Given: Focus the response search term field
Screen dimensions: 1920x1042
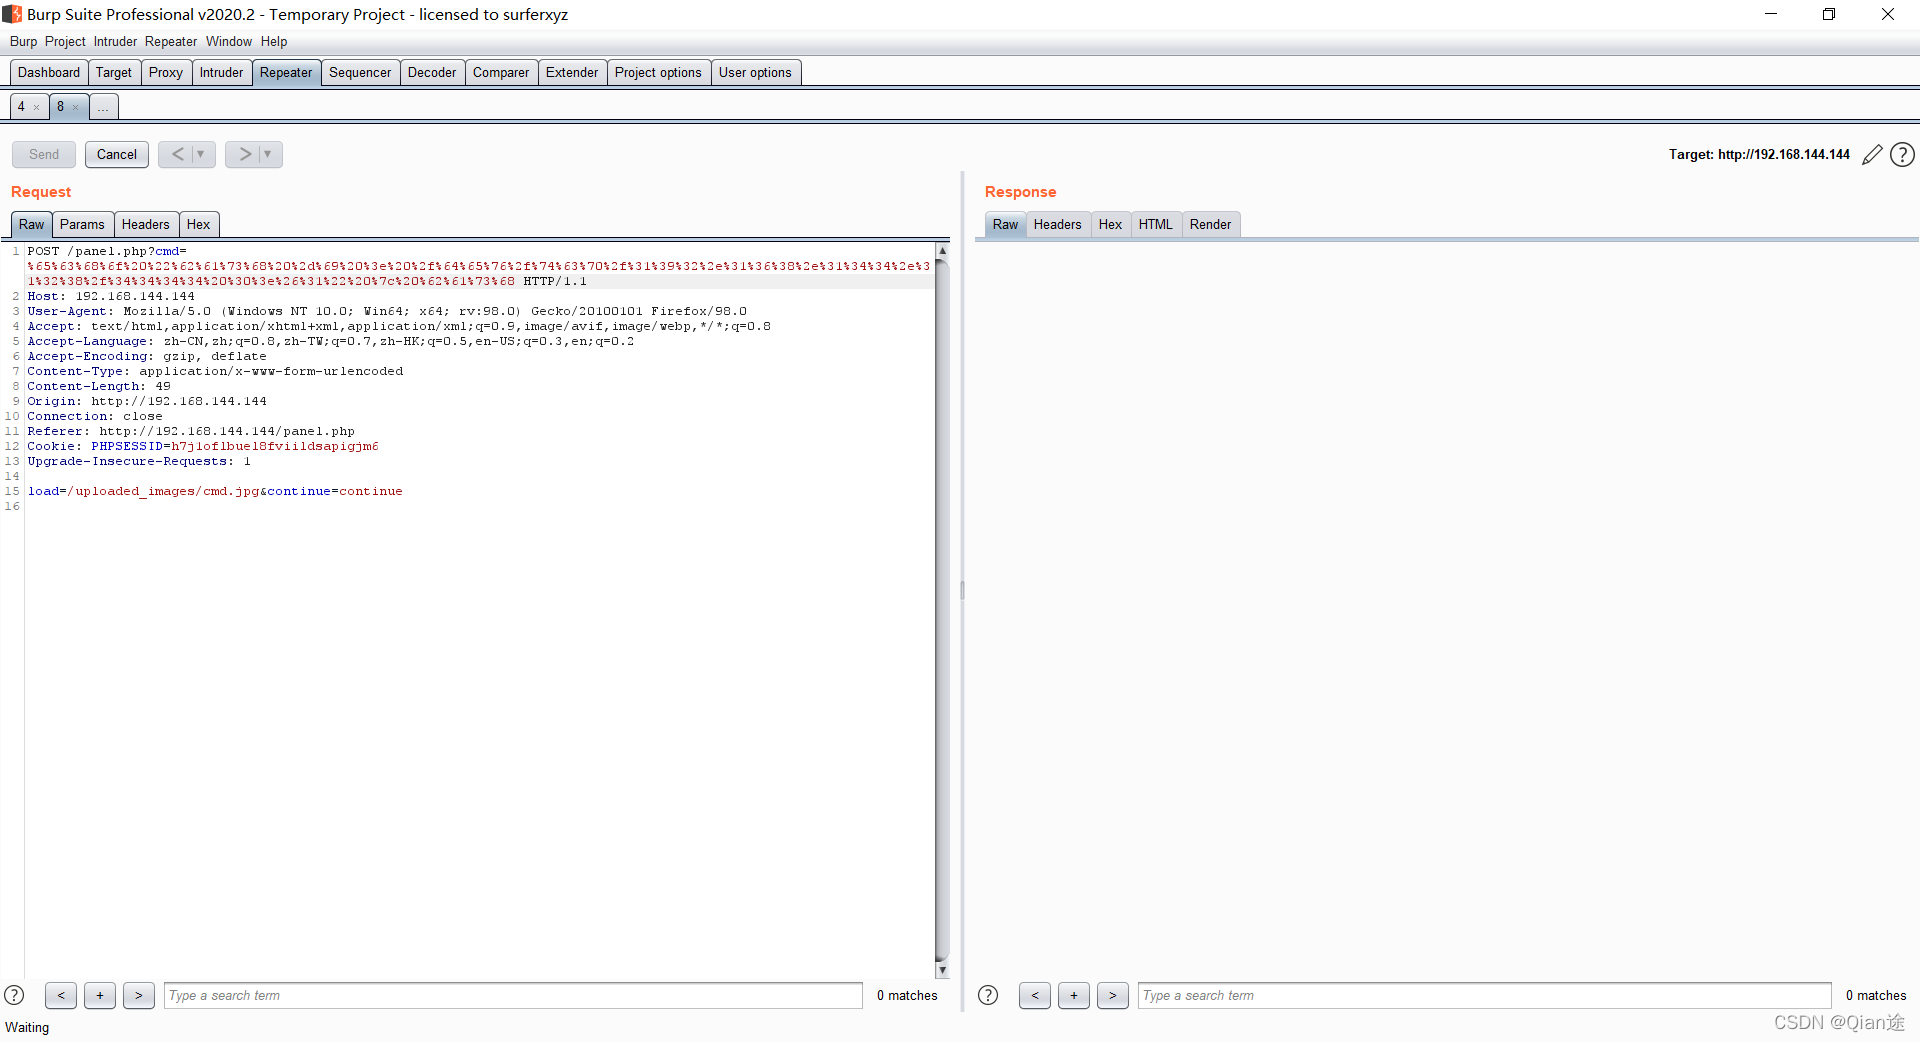Looking at the screenshot, I should [1484, 995].
